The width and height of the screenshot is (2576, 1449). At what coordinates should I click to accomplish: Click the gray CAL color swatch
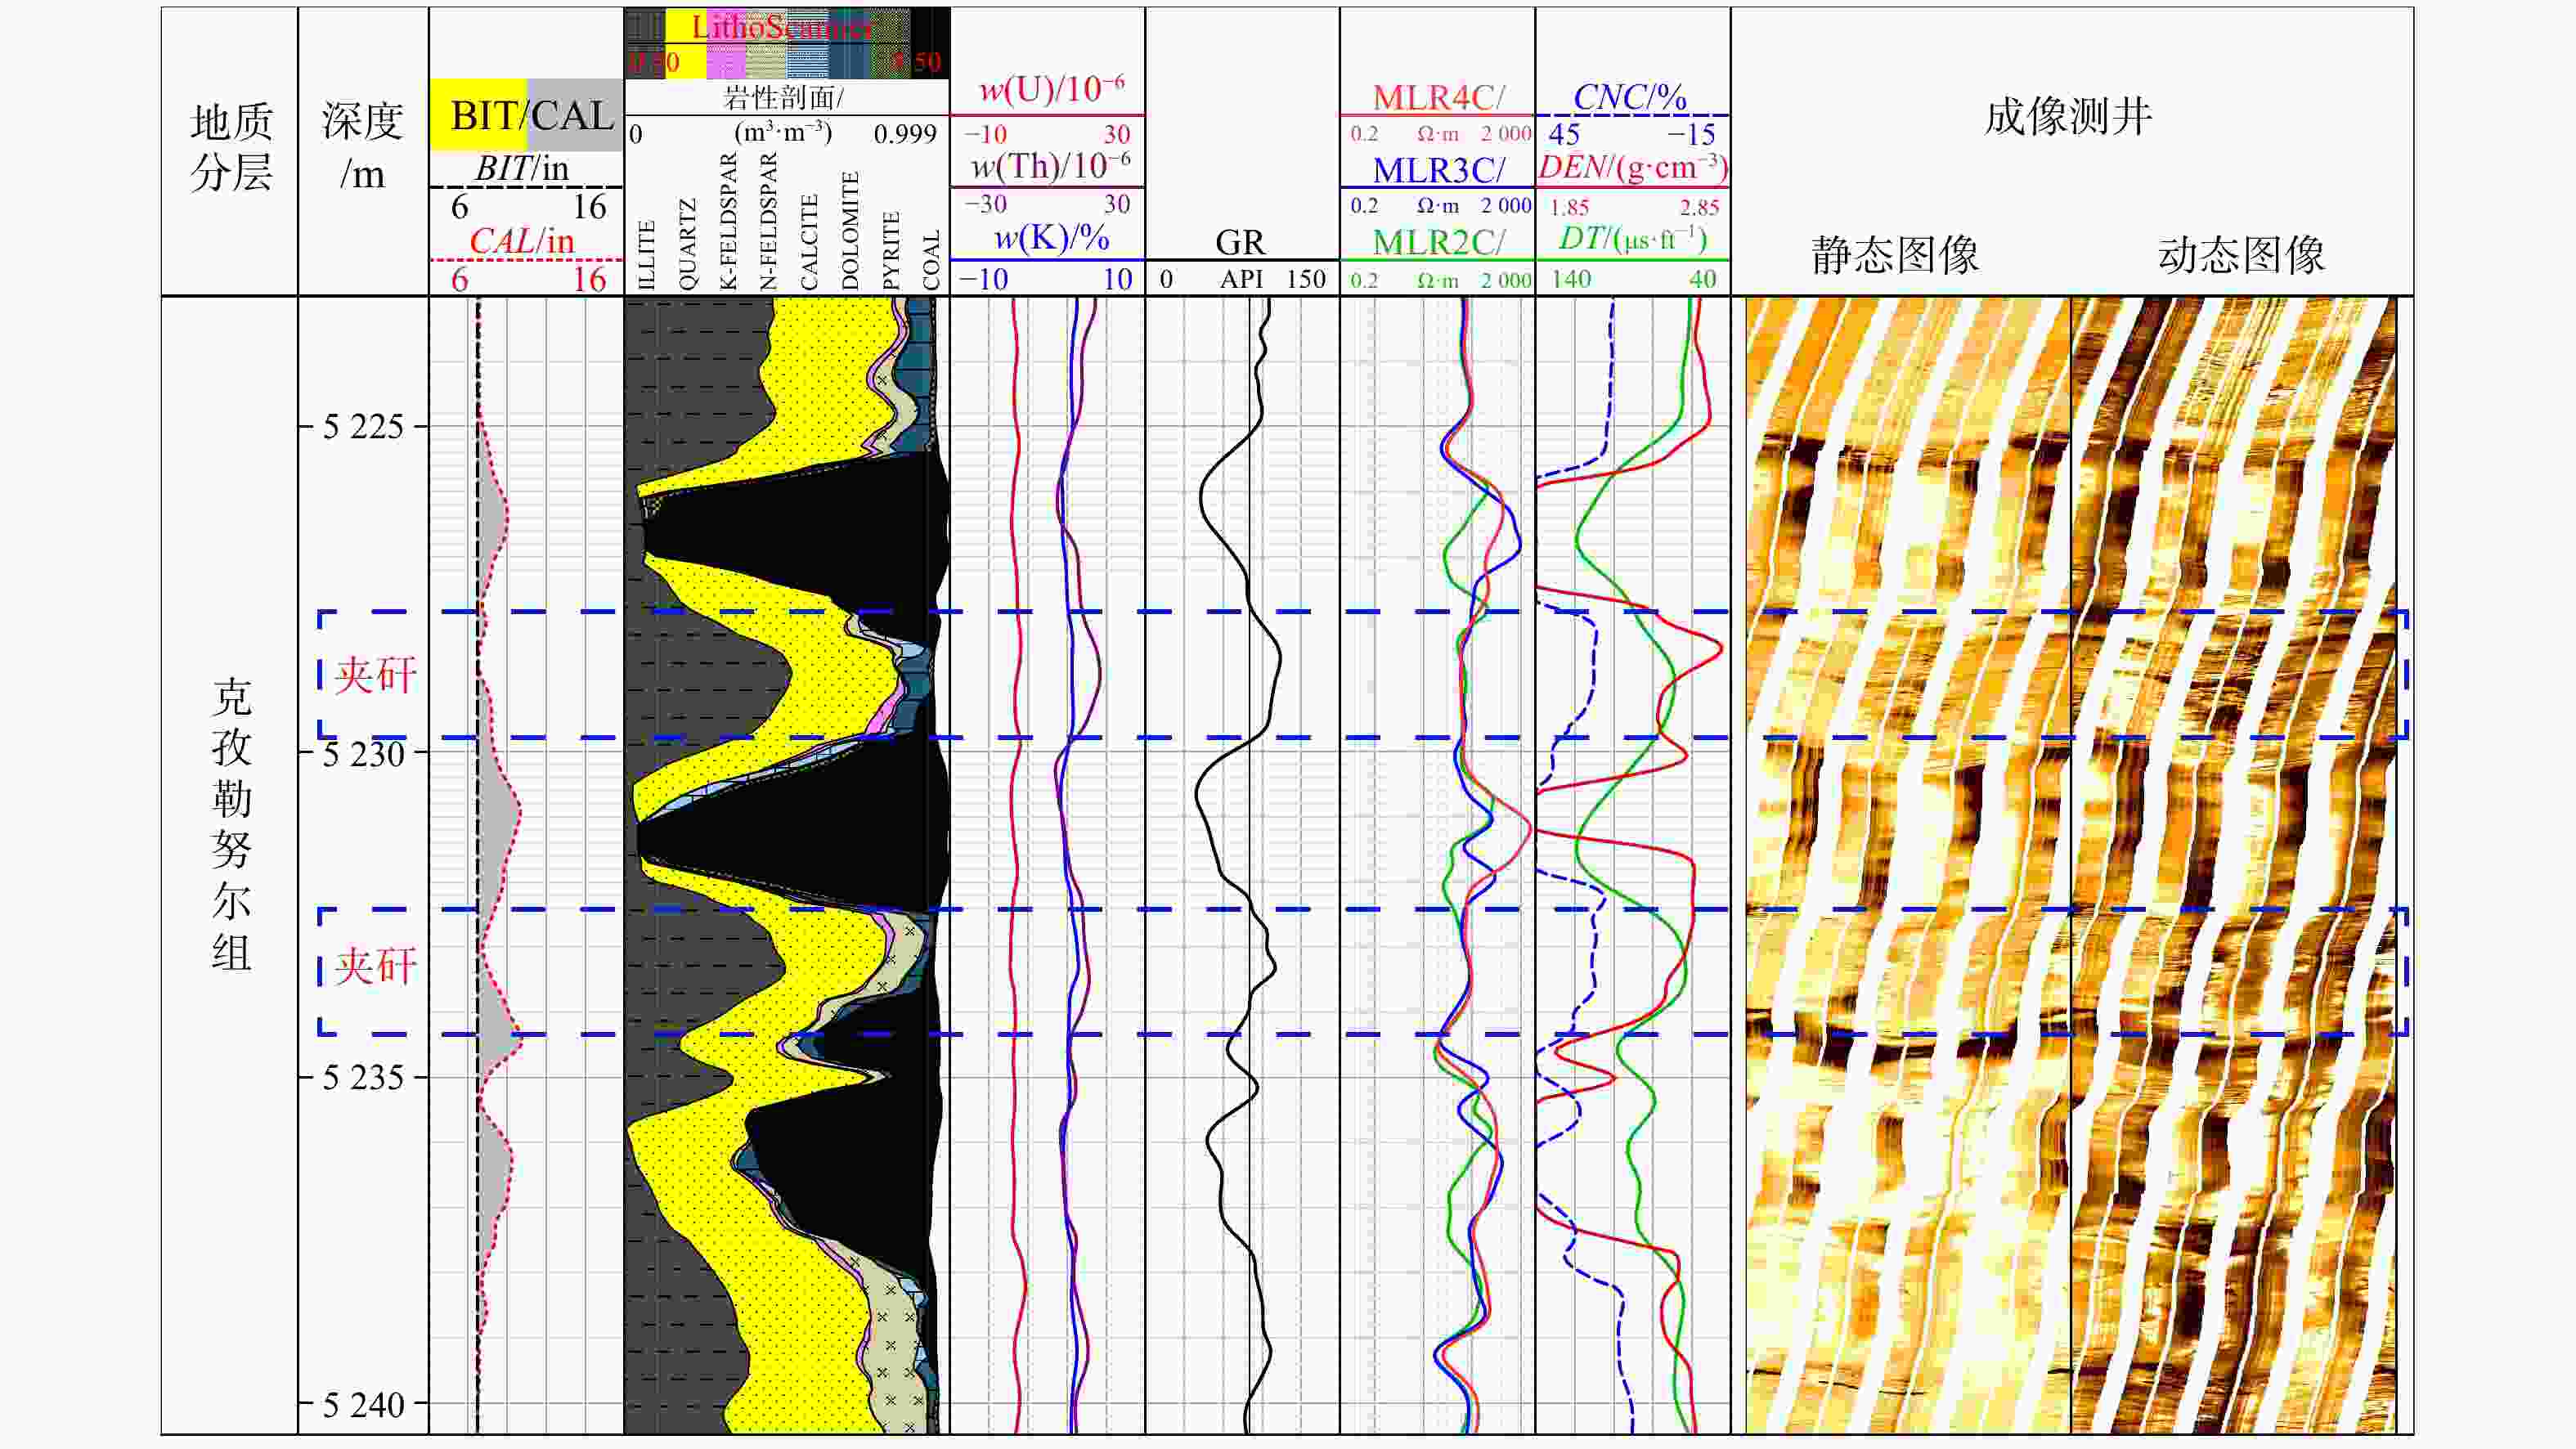574,115
